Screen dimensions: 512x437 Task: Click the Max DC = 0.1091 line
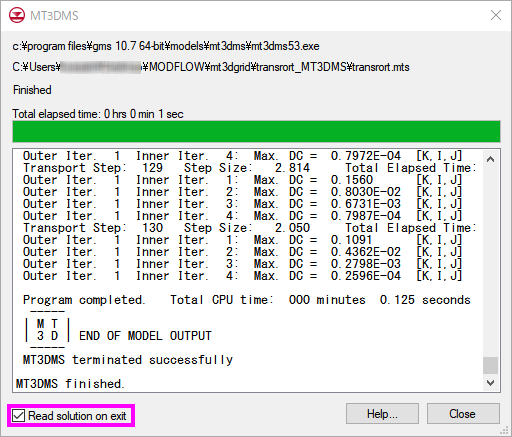(x=242, y=240)
